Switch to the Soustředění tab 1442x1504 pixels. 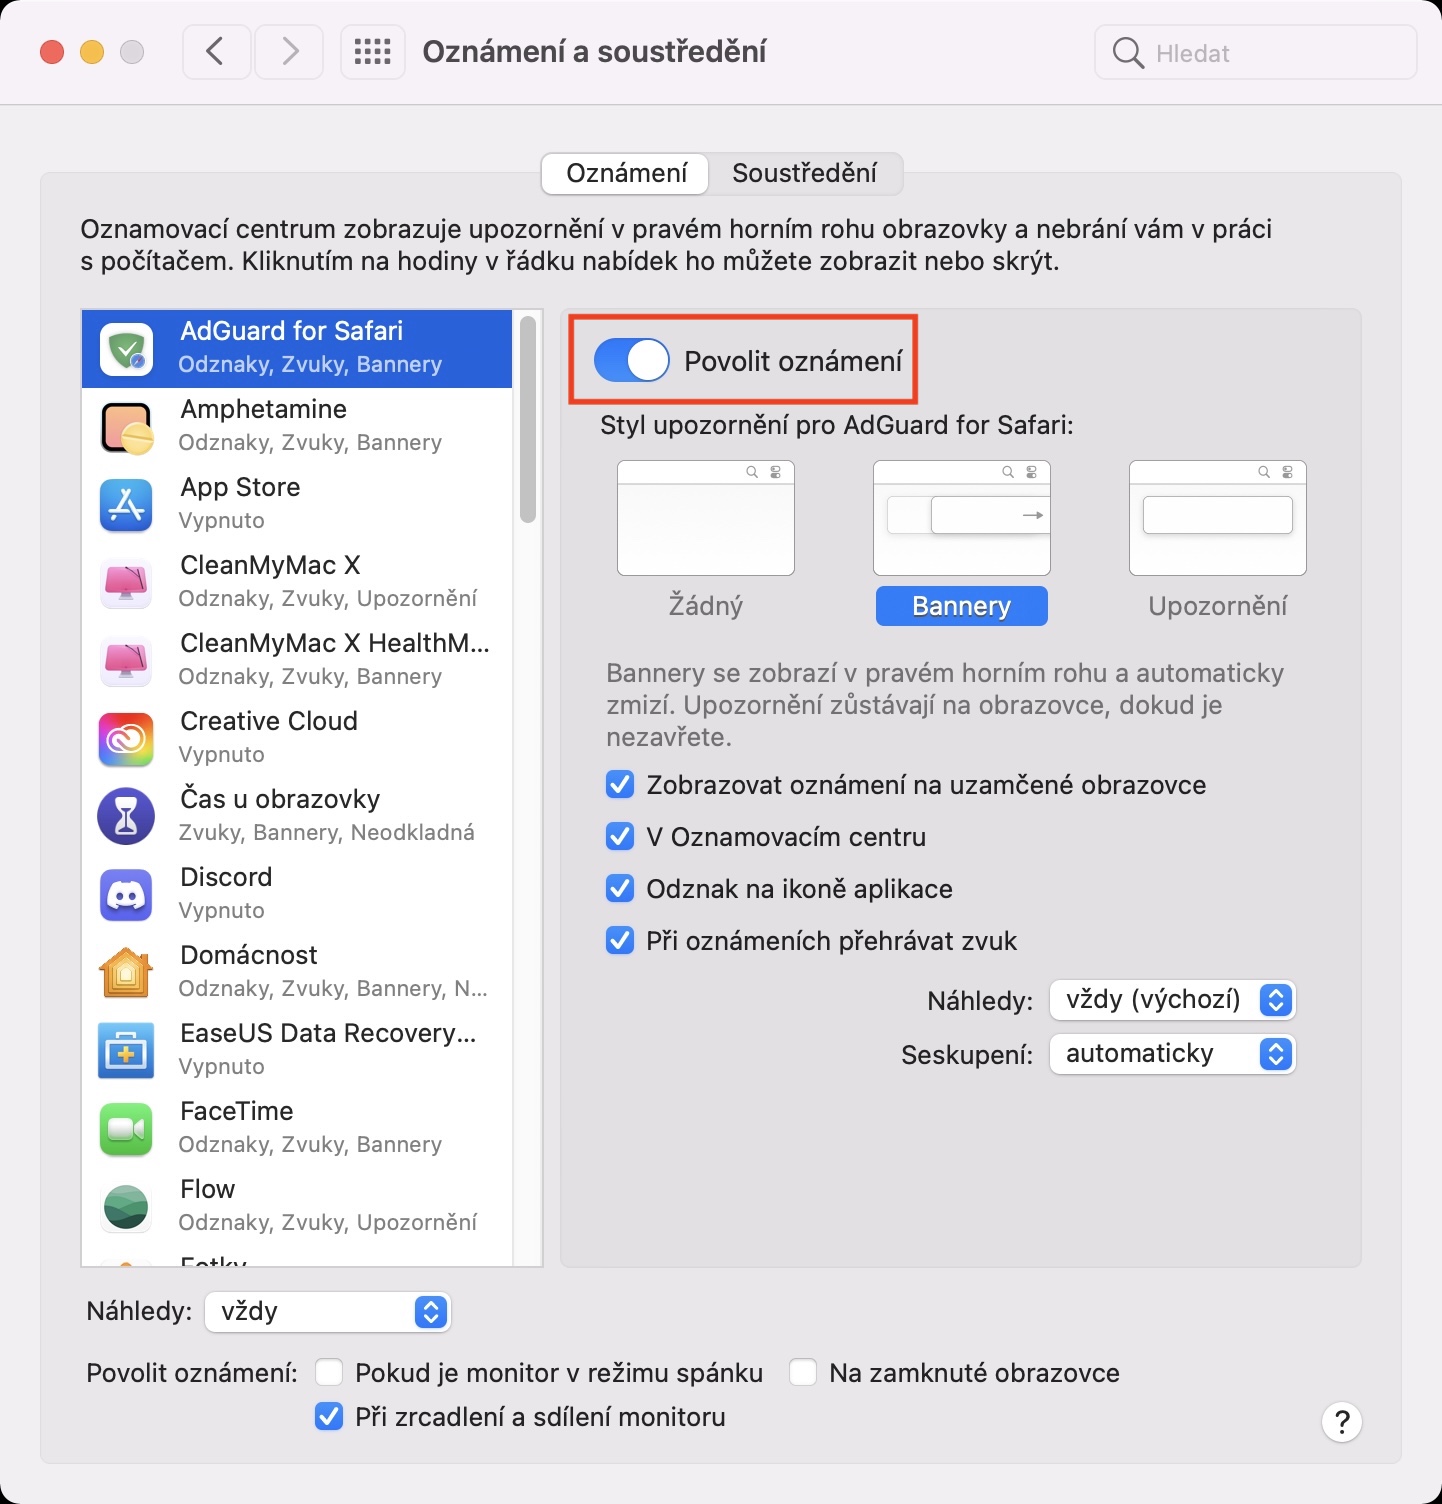tap(804, 174)
